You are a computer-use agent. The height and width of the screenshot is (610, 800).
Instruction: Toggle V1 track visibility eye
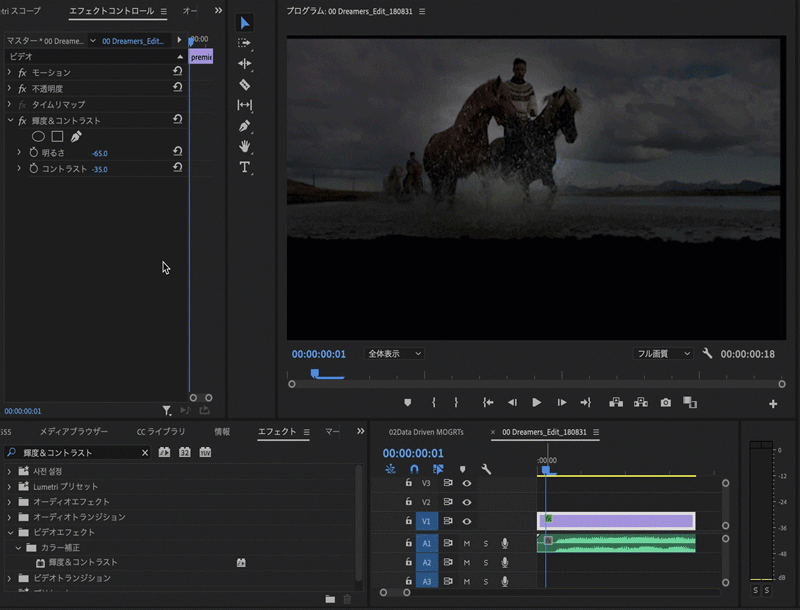pos(466,521)
